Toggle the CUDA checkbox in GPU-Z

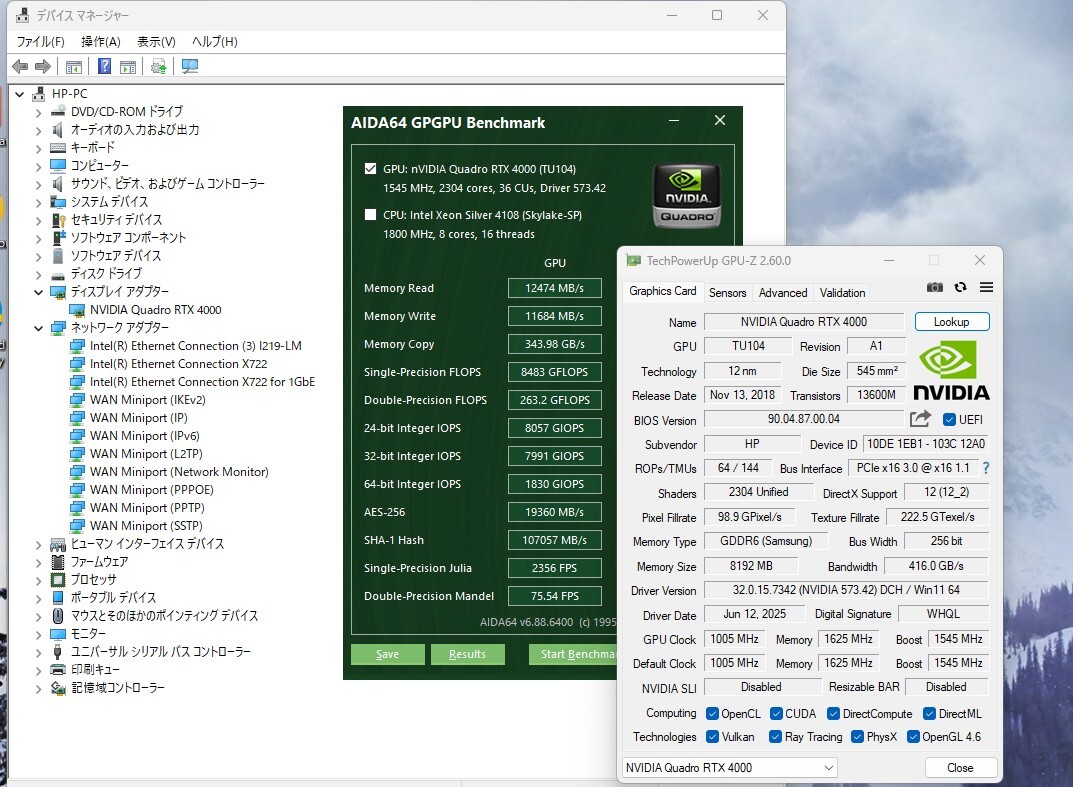click(x=776, y=714)
